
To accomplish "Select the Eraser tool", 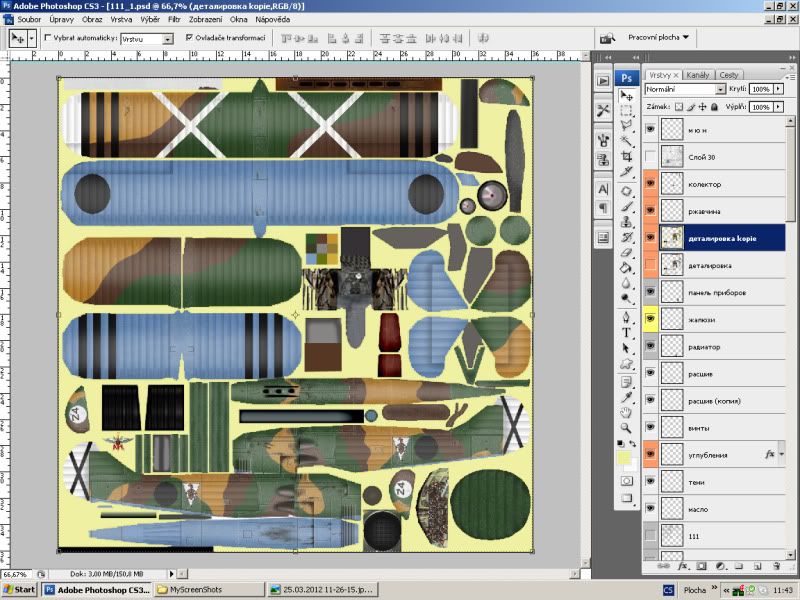I will [x=627, y=252].
